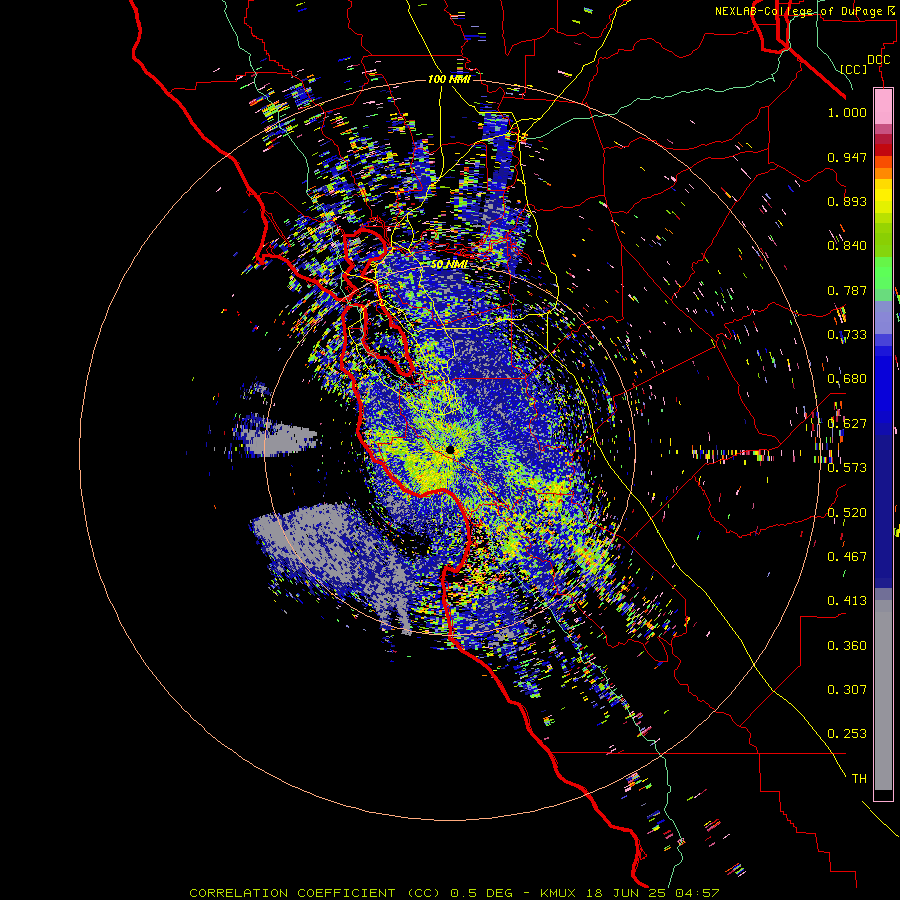Click the Correlation Coefficient KMUX caption text
The width and height of the screenshot is (900, 900).
pyautogui.click(x=454, y=893)
